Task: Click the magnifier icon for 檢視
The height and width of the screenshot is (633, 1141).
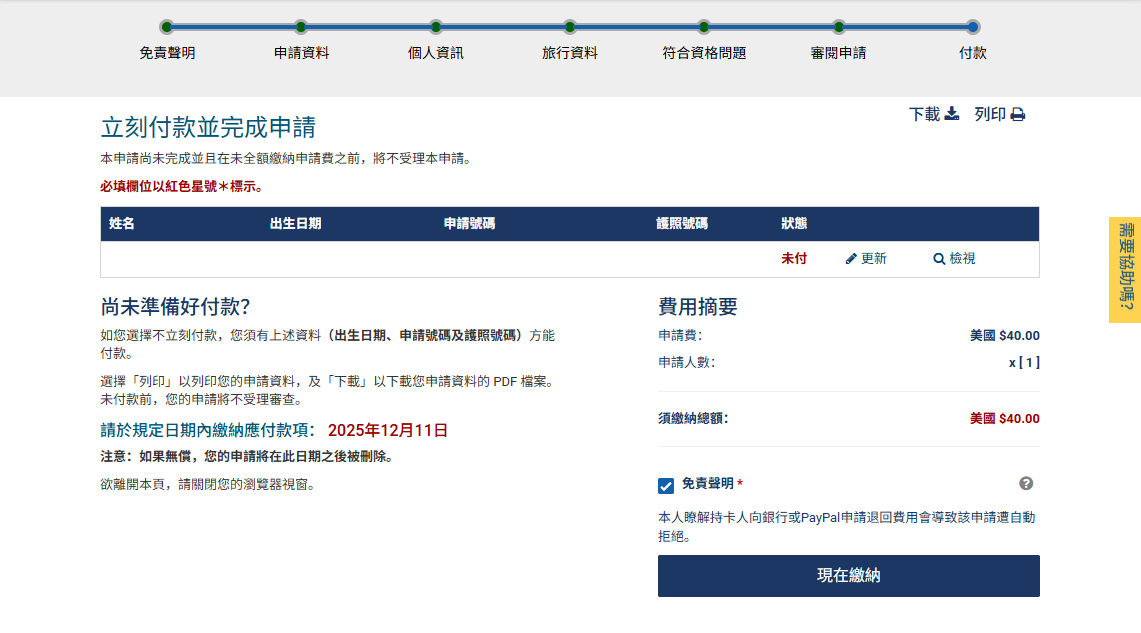Action: click(939, 259)
